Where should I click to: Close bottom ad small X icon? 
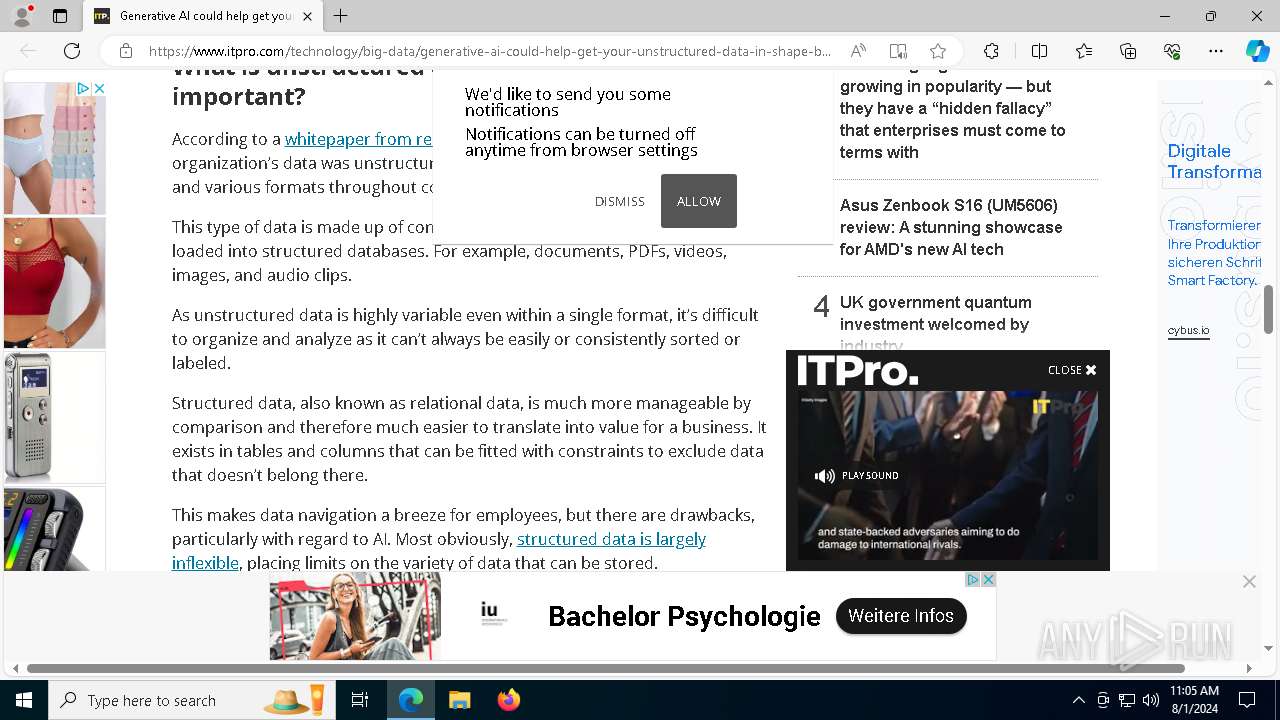coord(988,580)
